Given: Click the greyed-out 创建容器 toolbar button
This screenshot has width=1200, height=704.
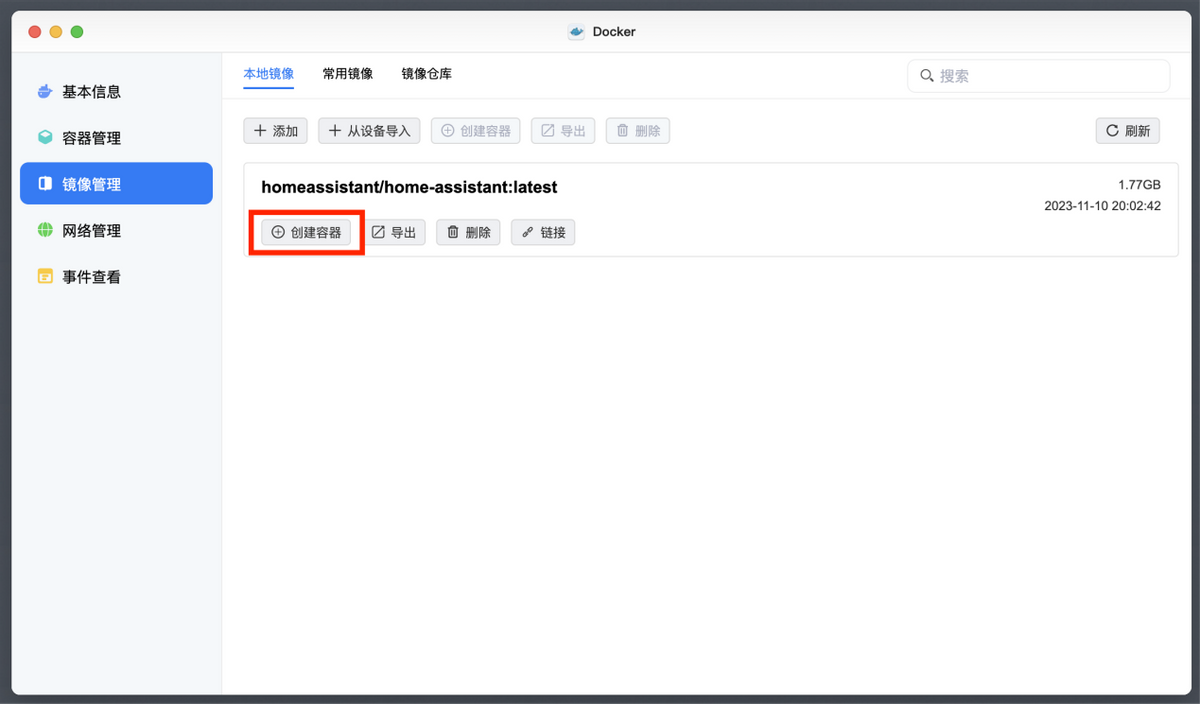Looking at the screenshot, I should pos(476,131).
